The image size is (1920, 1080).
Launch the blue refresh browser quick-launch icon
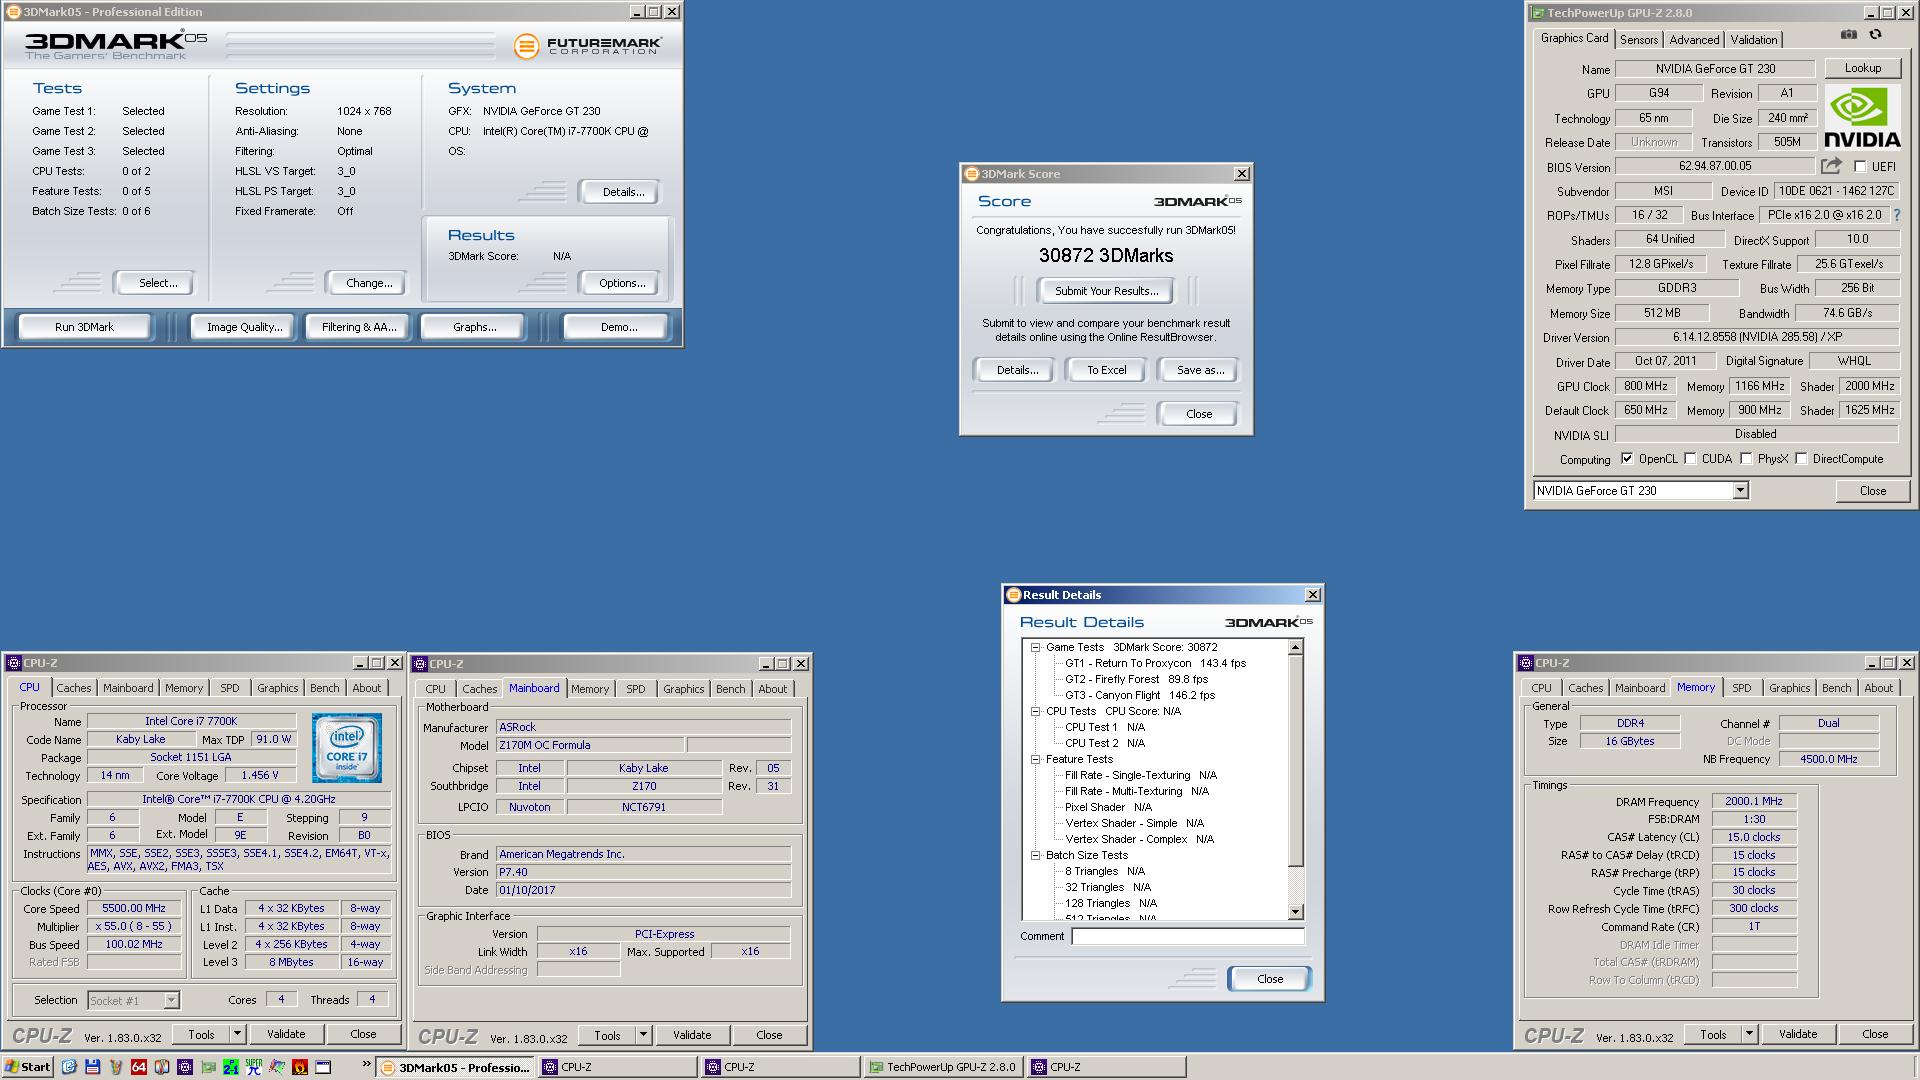click(x=69, y=1067)
